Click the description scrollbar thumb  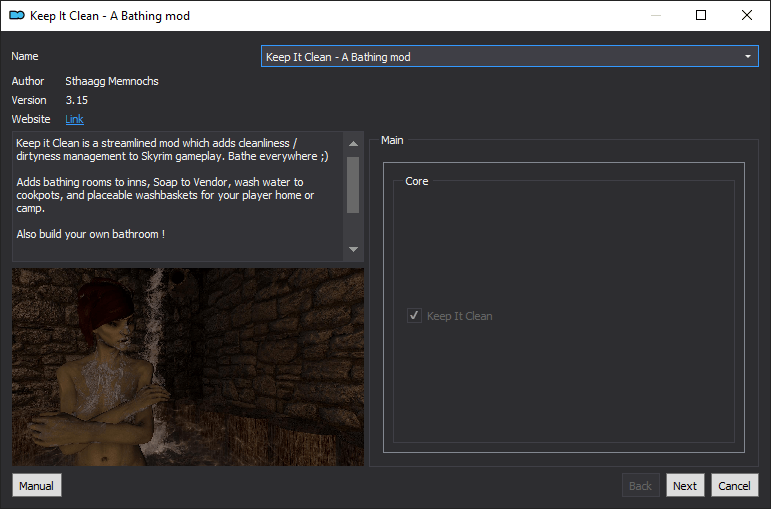[353, 185]
